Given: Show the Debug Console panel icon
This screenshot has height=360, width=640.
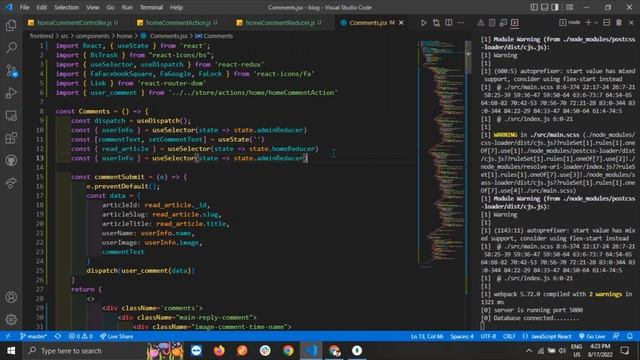Looking at the screenshot, I should point(503,23).
